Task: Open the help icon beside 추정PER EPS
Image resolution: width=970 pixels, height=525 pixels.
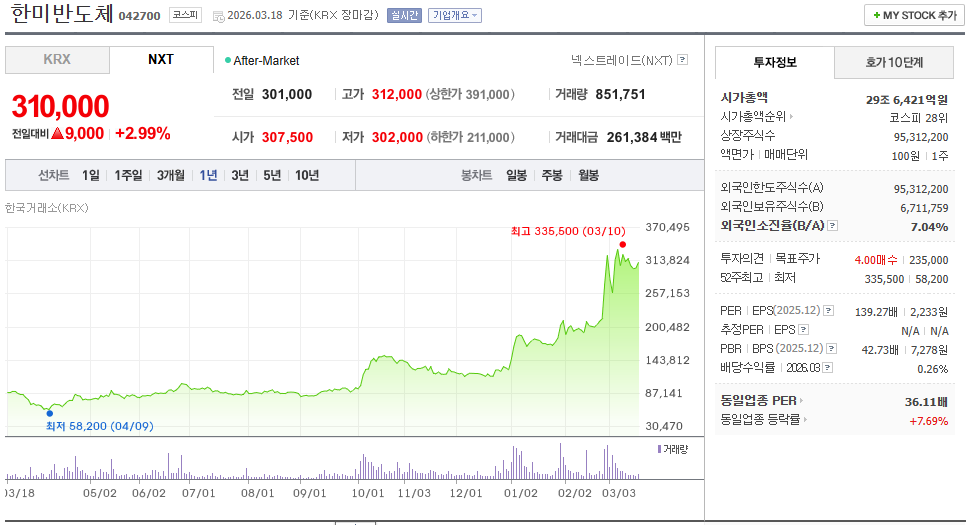Action: click(x=804, y=330)
